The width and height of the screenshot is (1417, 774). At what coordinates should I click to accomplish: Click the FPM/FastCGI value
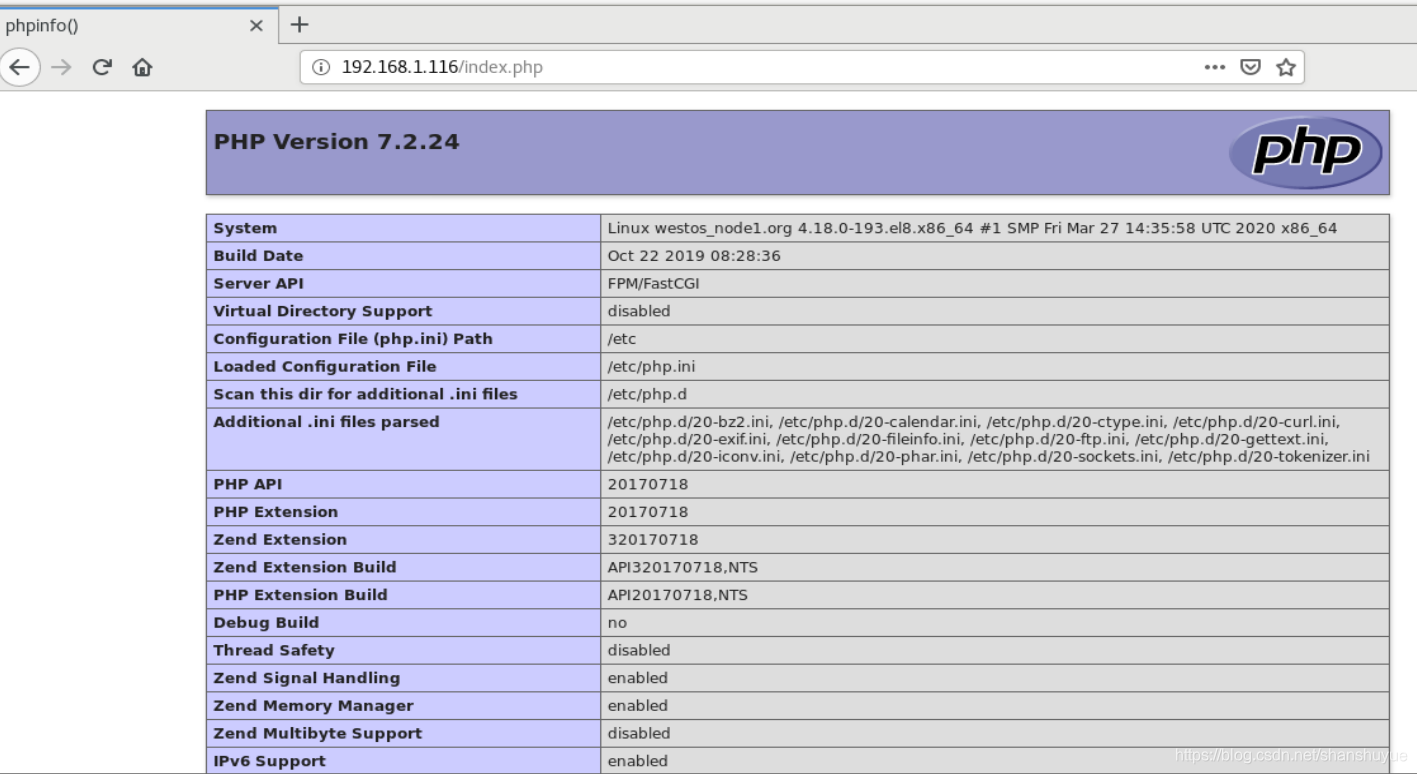[x=653, y=284]
